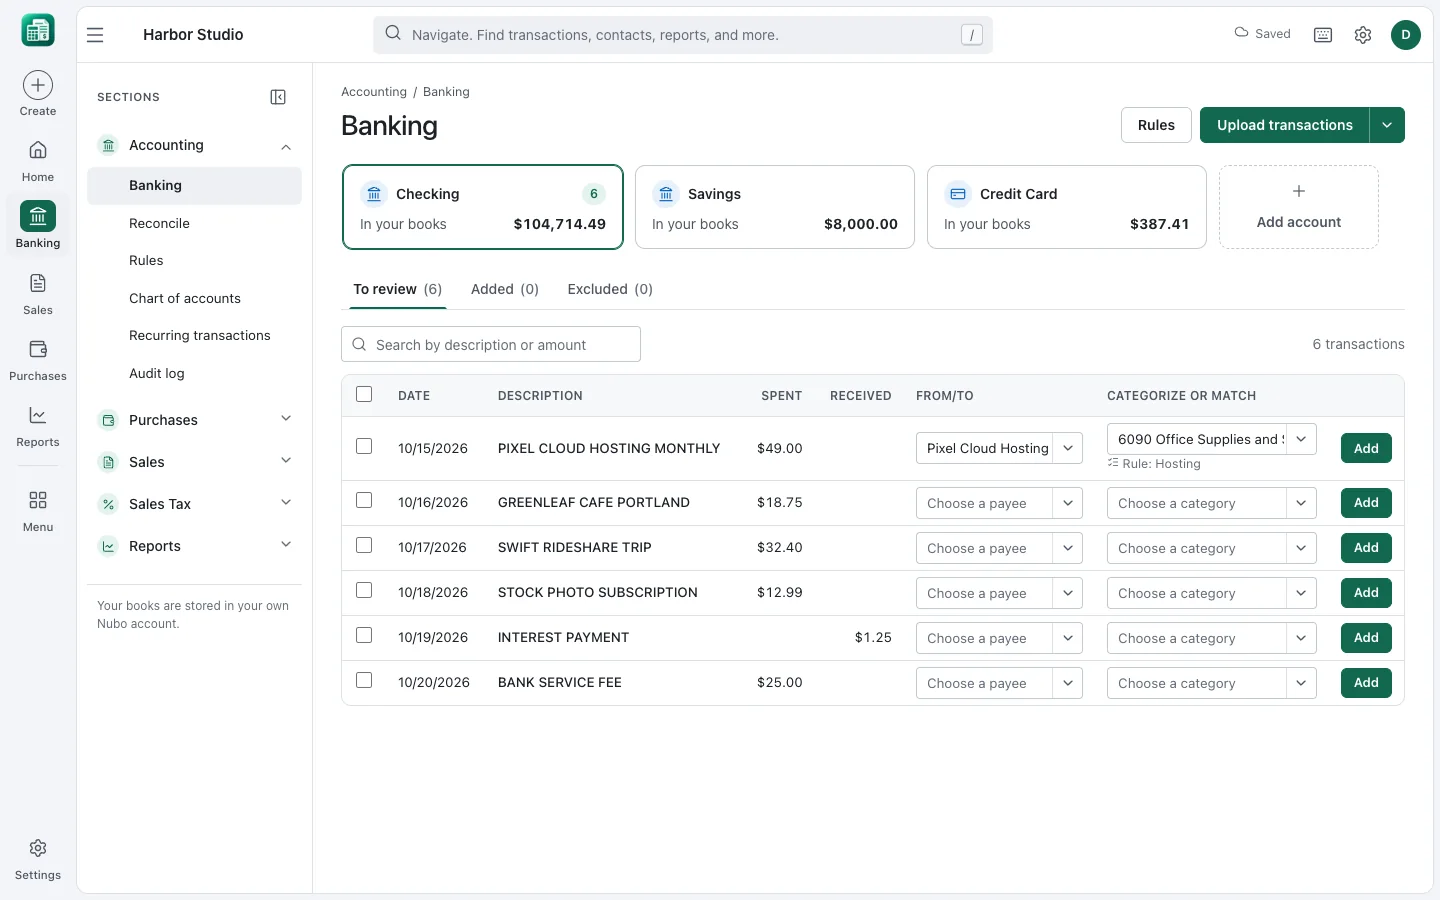This screenshot has height=900, width=1440.
Task: Click the Add account plus card
Action: point(1299,207)
